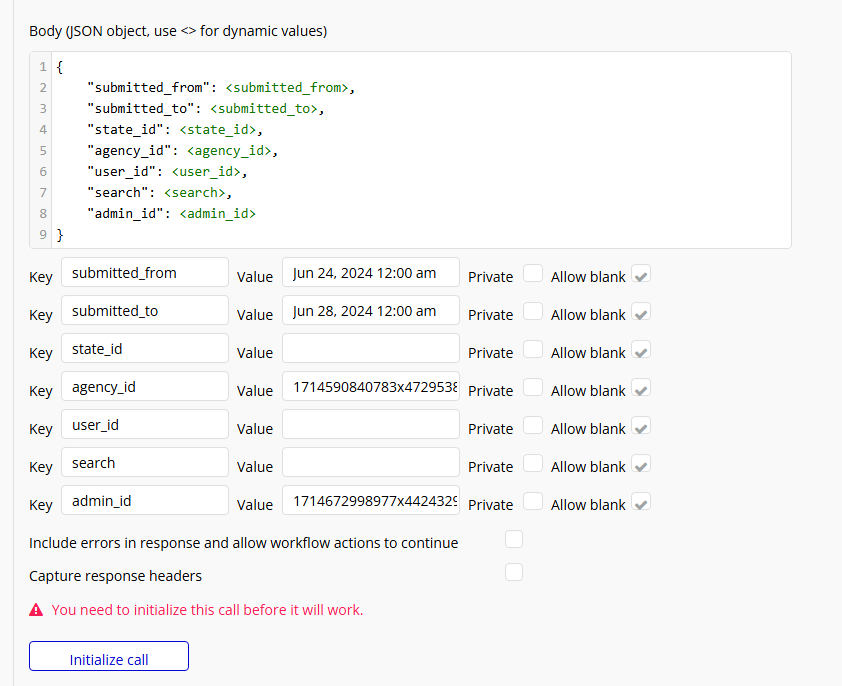Toggle Private checkbox for search
This screenshot has width=842, height=686.
533,464
